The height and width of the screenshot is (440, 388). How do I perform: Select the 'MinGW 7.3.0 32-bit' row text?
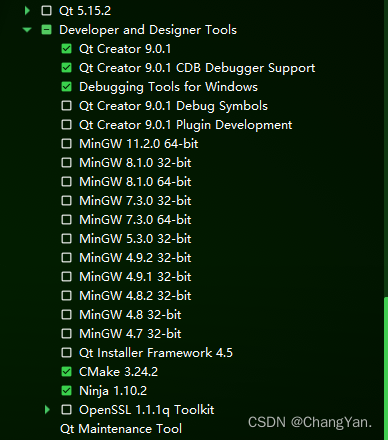(135, 201)
